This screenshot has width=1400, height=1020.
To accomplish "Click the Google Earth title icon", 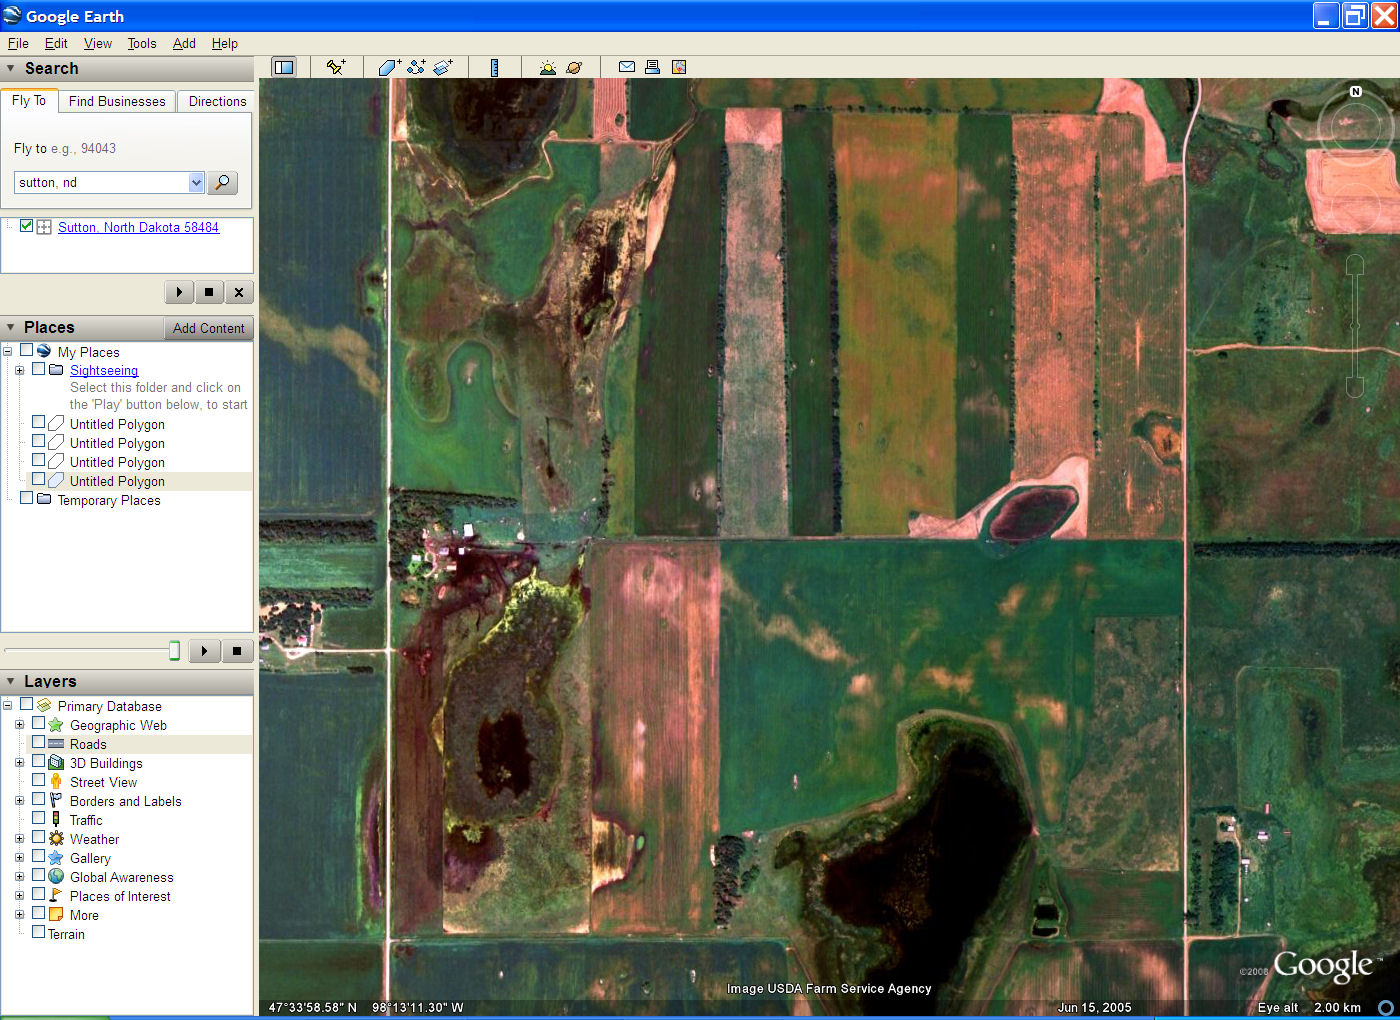I will [12, 16].
